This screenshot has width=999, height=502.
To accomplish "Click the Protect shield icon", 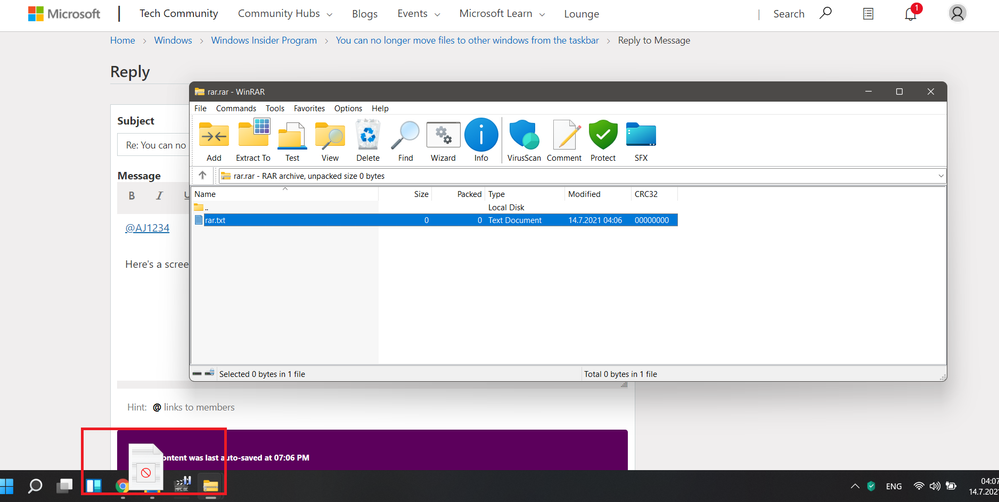I will click(603, 141).
